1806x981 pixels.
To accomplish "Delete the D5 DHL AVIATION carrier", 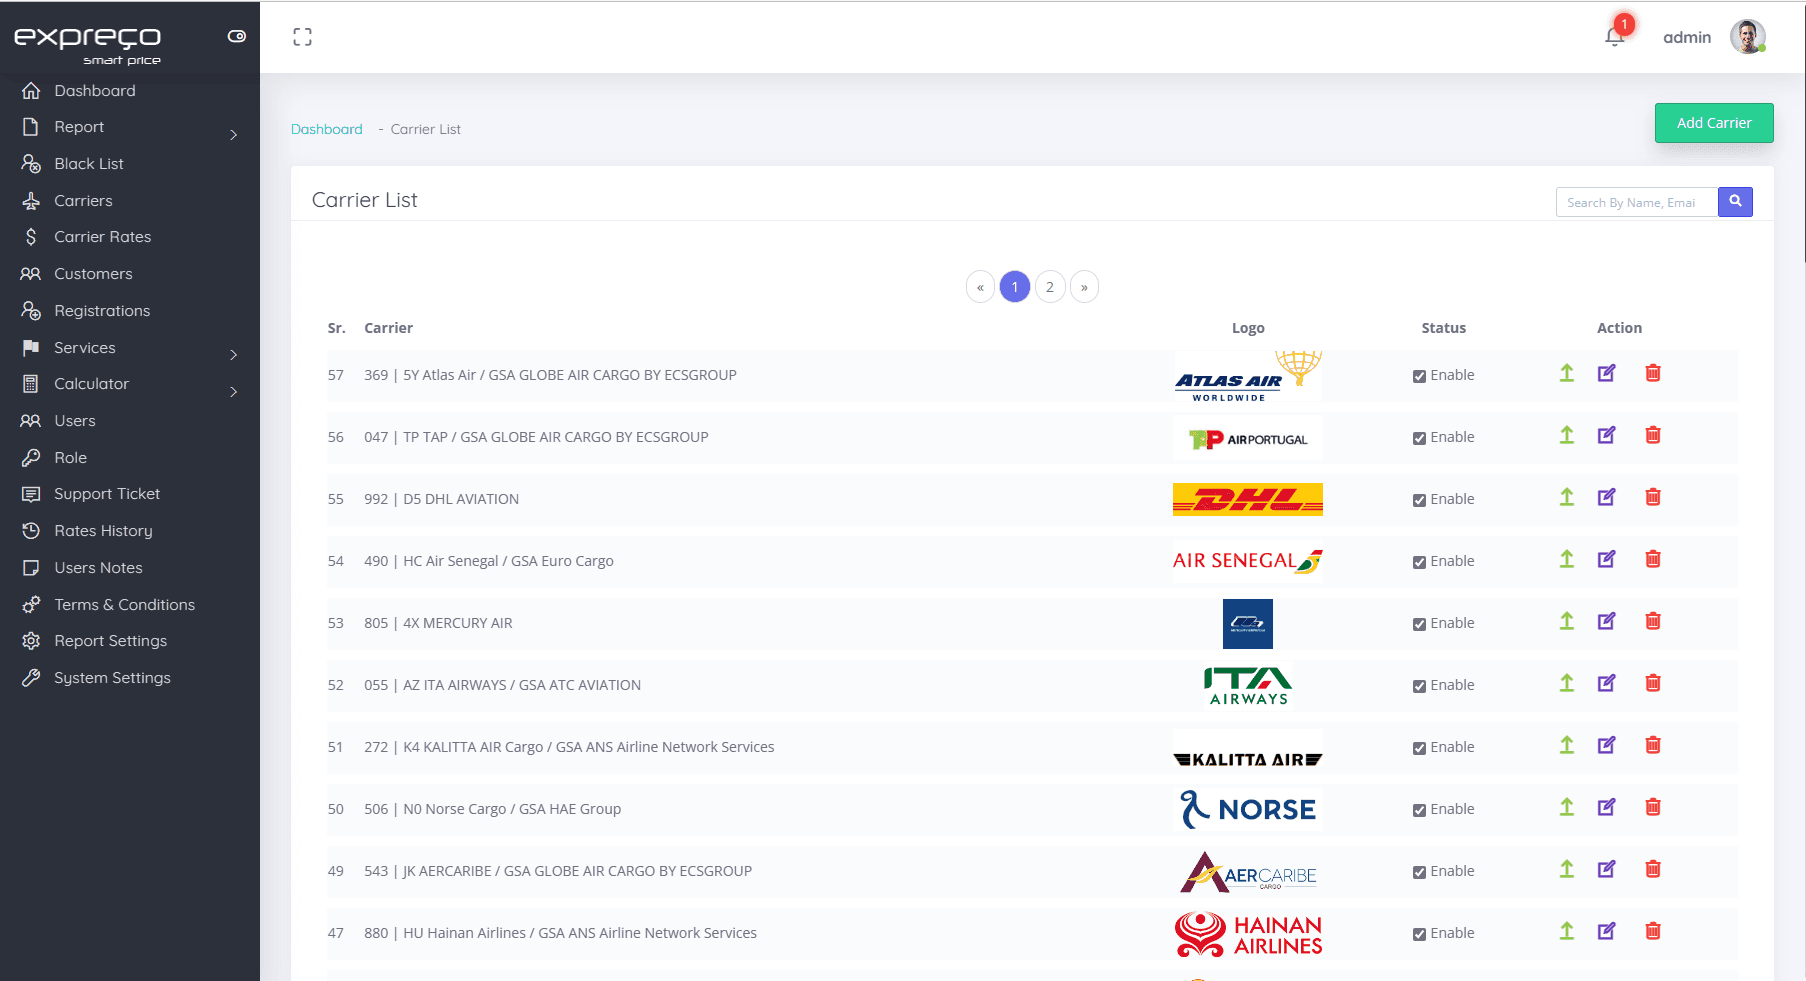I will click(1653, 497).
